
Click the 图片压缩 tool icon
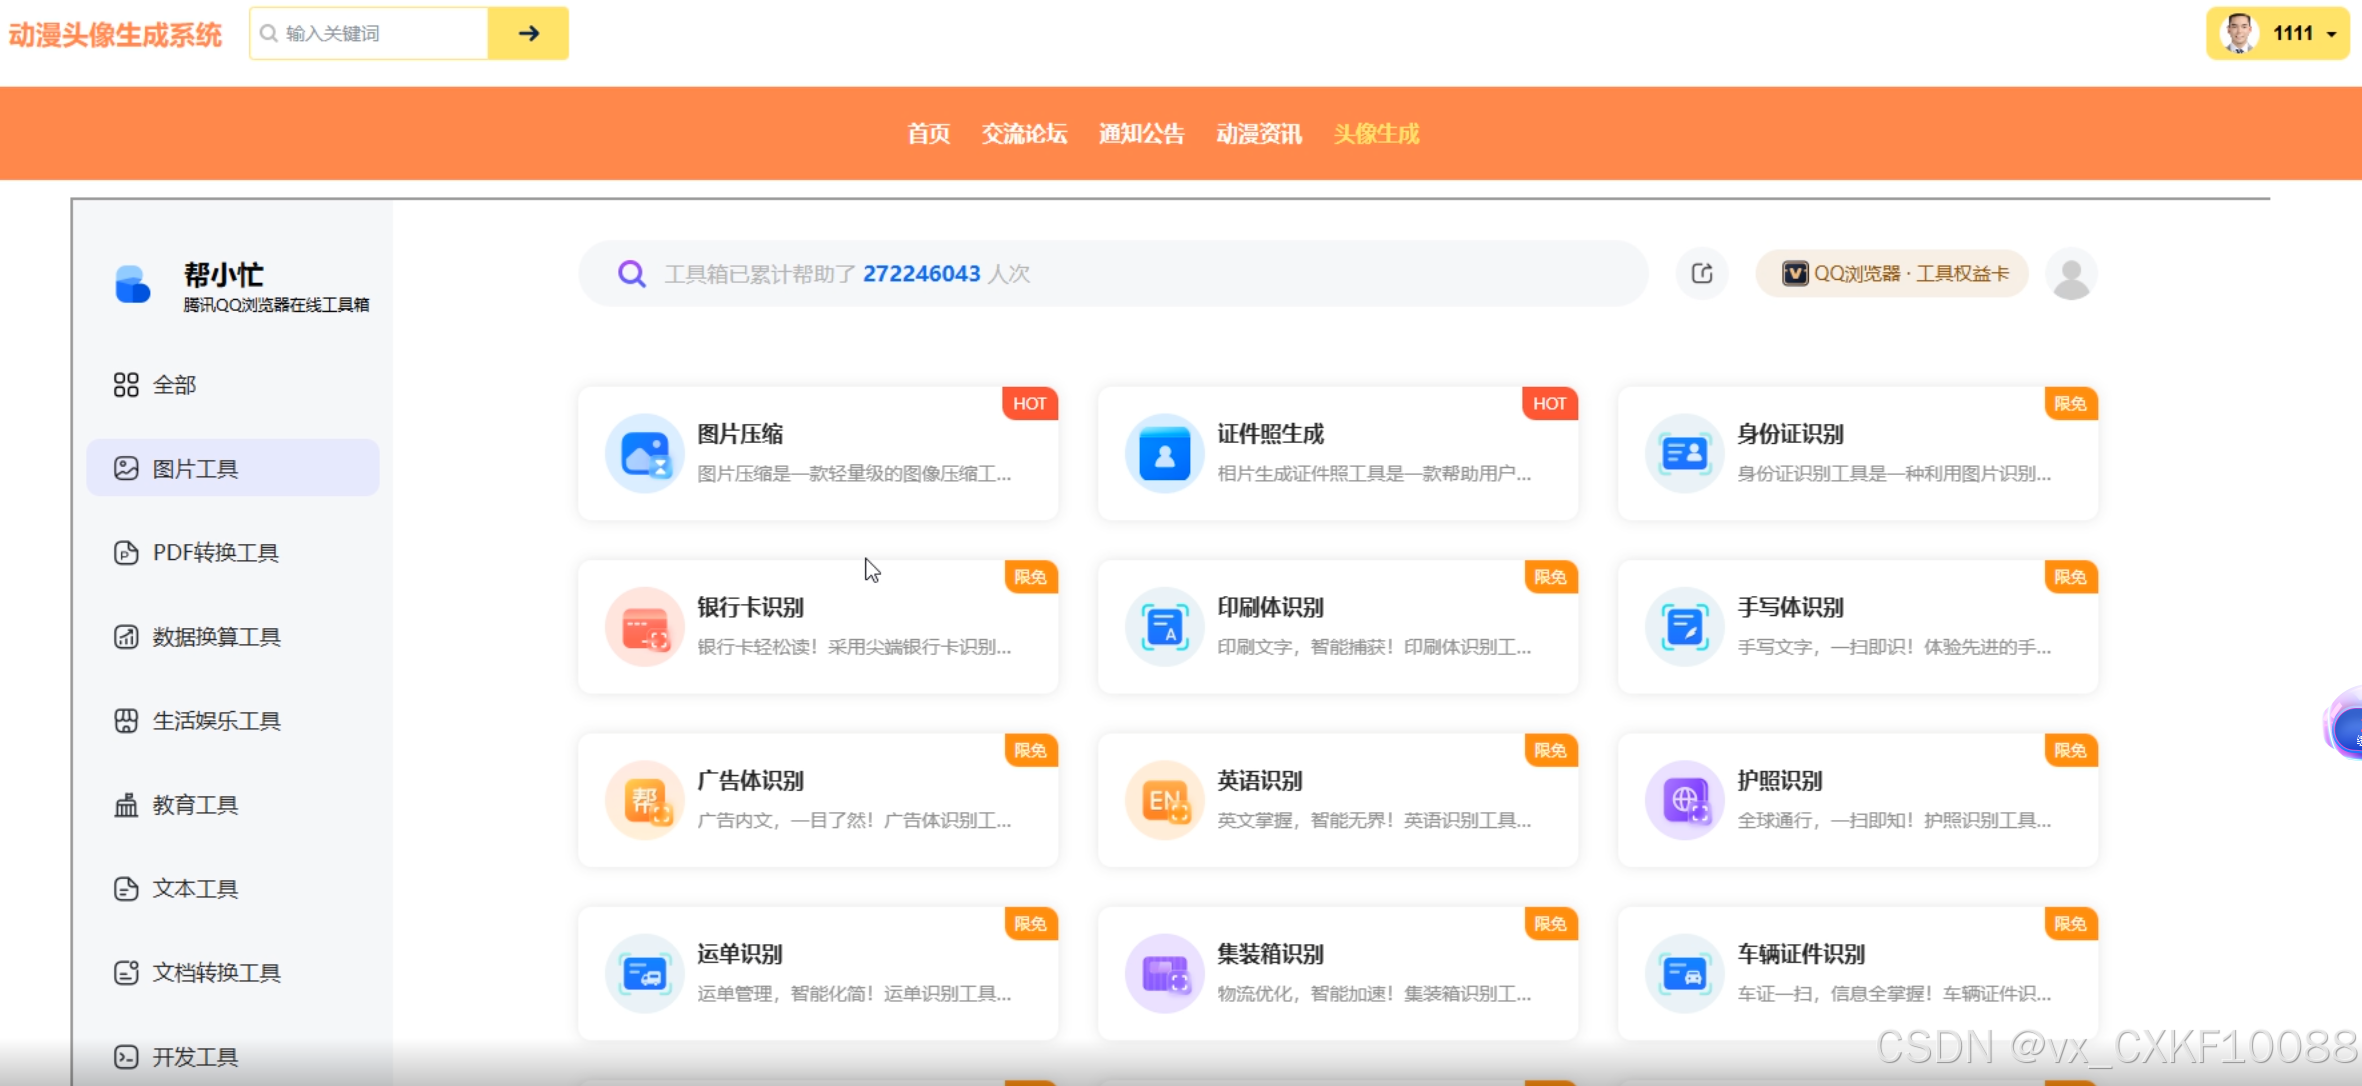[x=644, y=453]
